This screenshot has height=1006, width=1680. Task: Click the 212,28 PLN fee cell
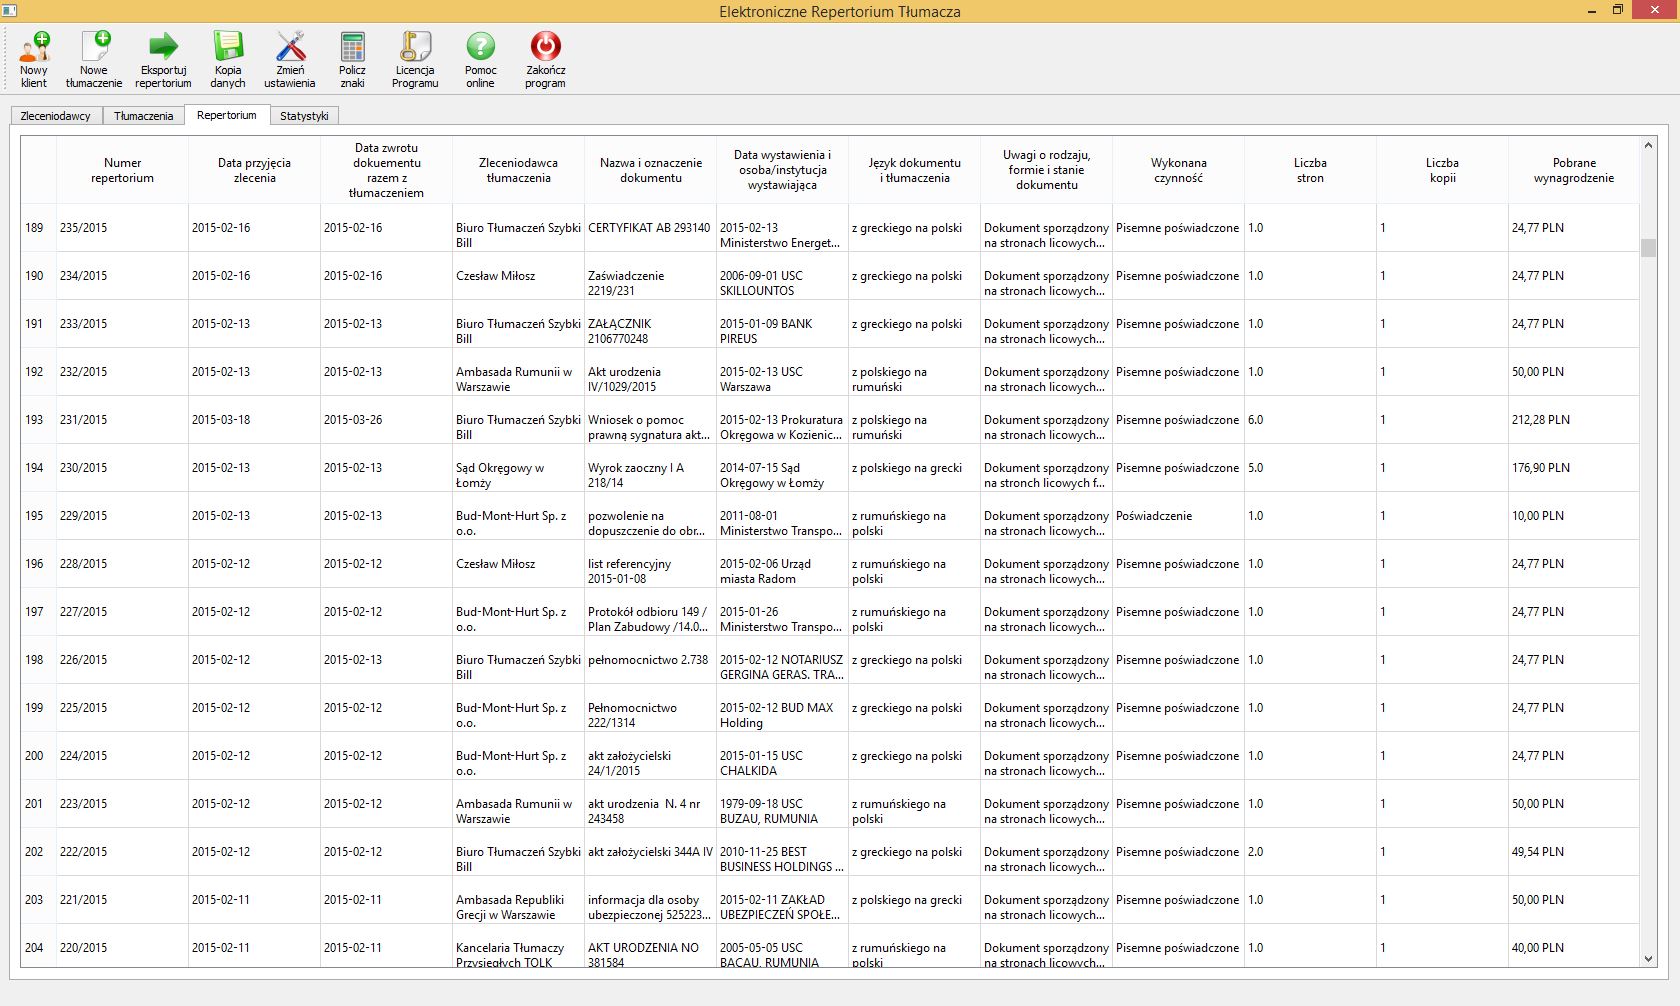(1574, 420)
